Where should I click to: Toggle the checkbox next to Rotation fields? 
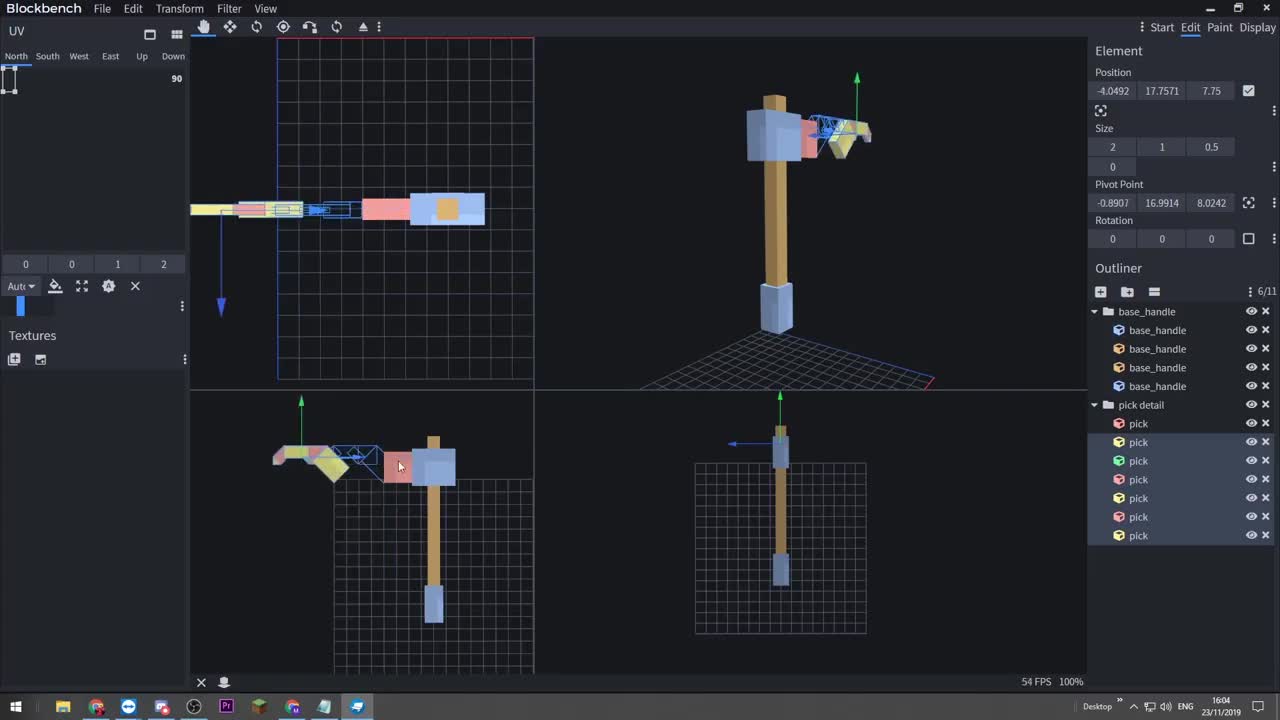[1248, 239]
